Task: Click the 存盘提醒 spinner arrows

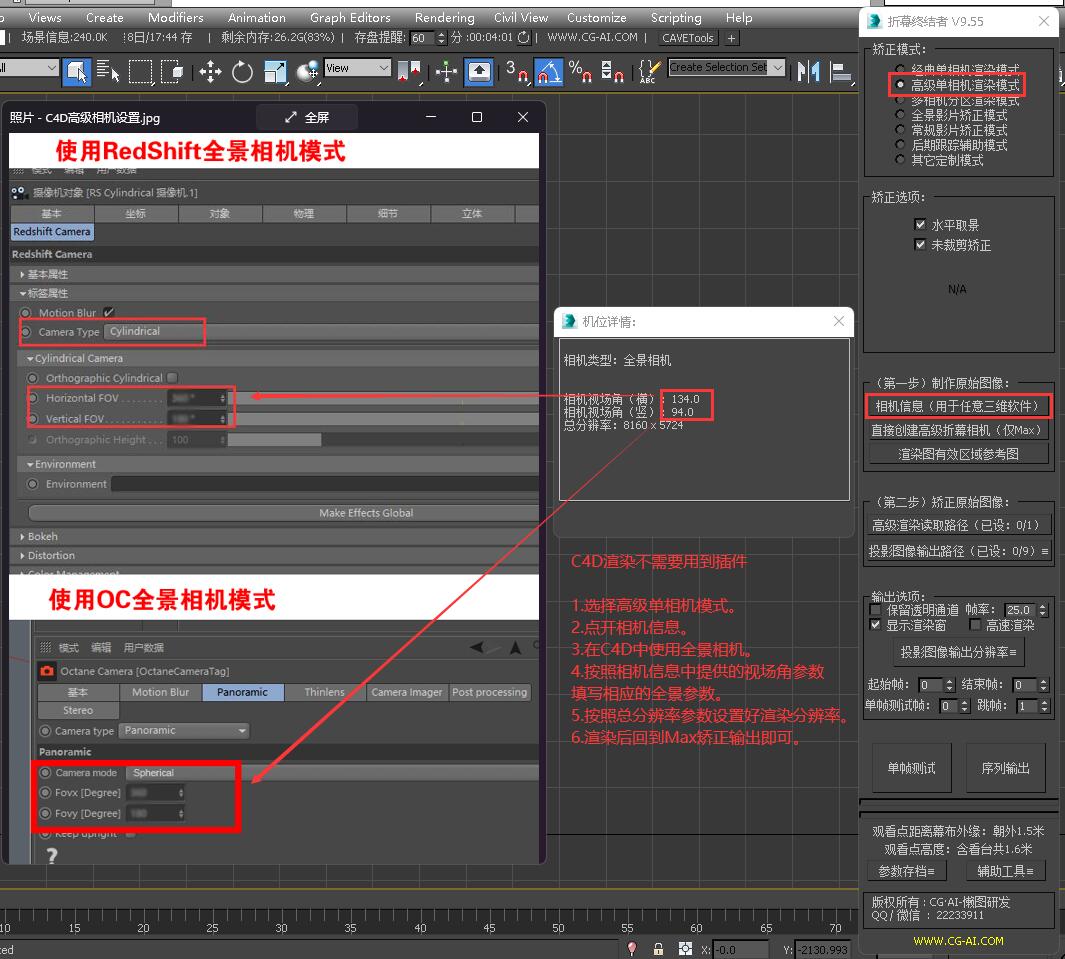Action: [441, 38]
